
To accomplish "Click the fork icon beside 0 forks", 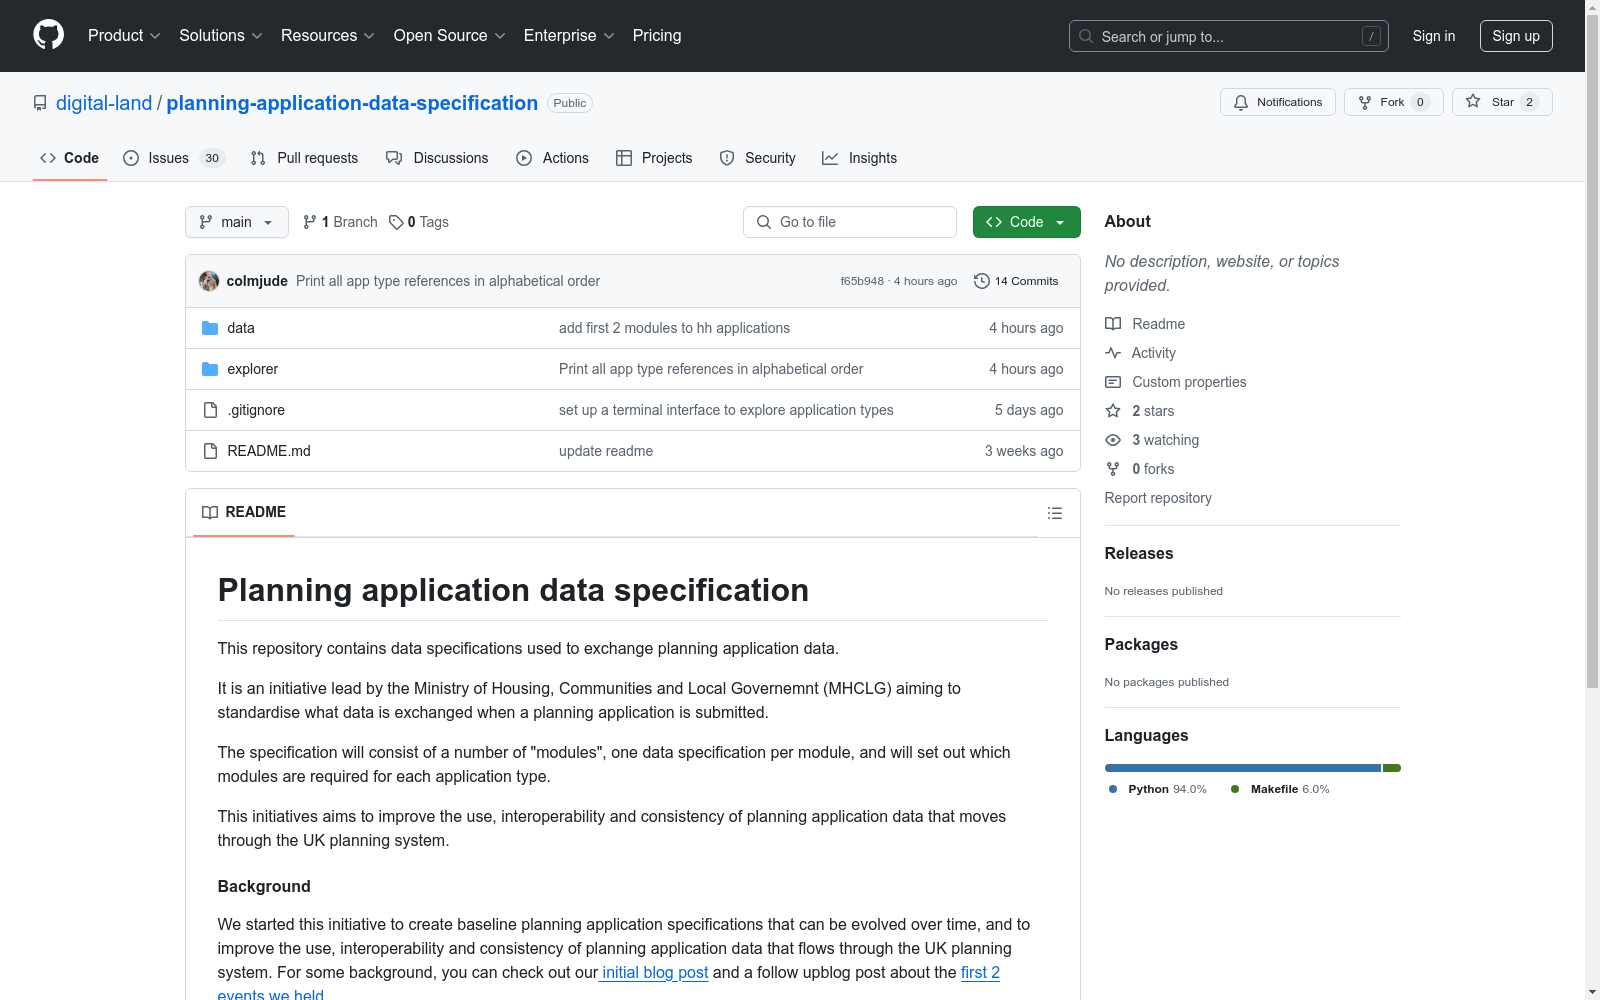I will (x=1113, y=469).
